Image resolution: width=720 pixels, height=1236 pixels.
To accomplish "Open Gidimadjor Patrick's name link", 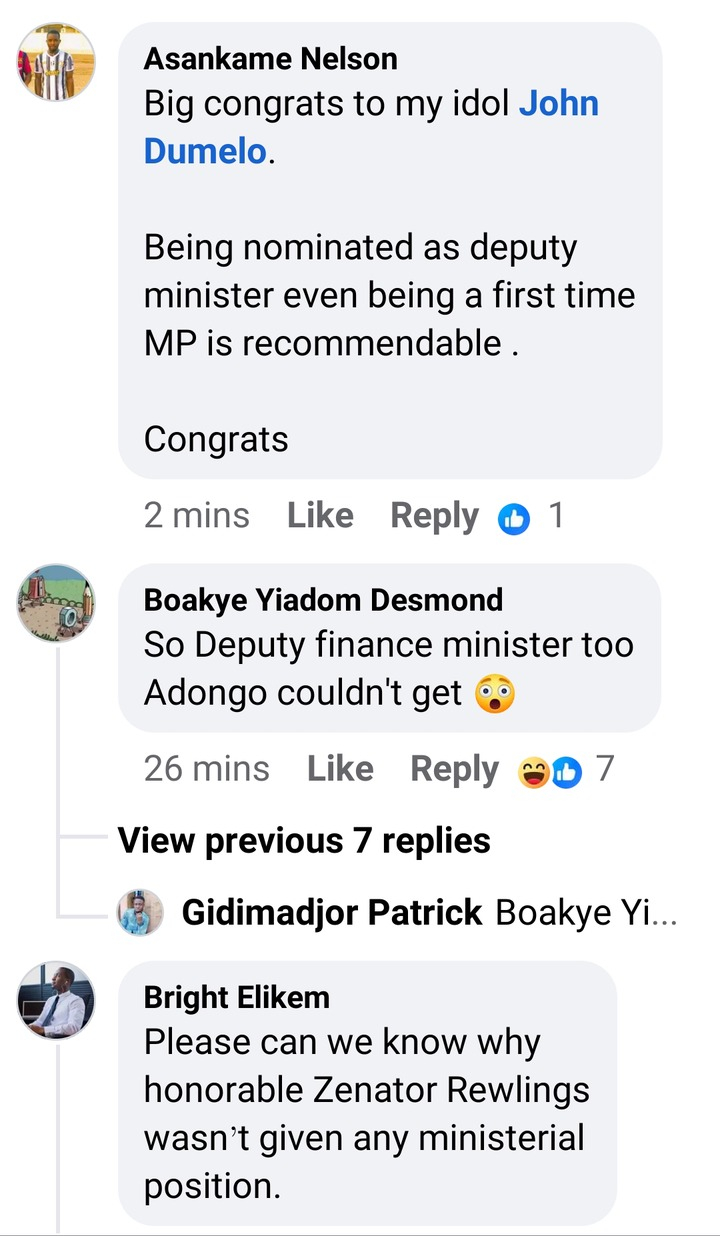I will [x=332, y=912].
